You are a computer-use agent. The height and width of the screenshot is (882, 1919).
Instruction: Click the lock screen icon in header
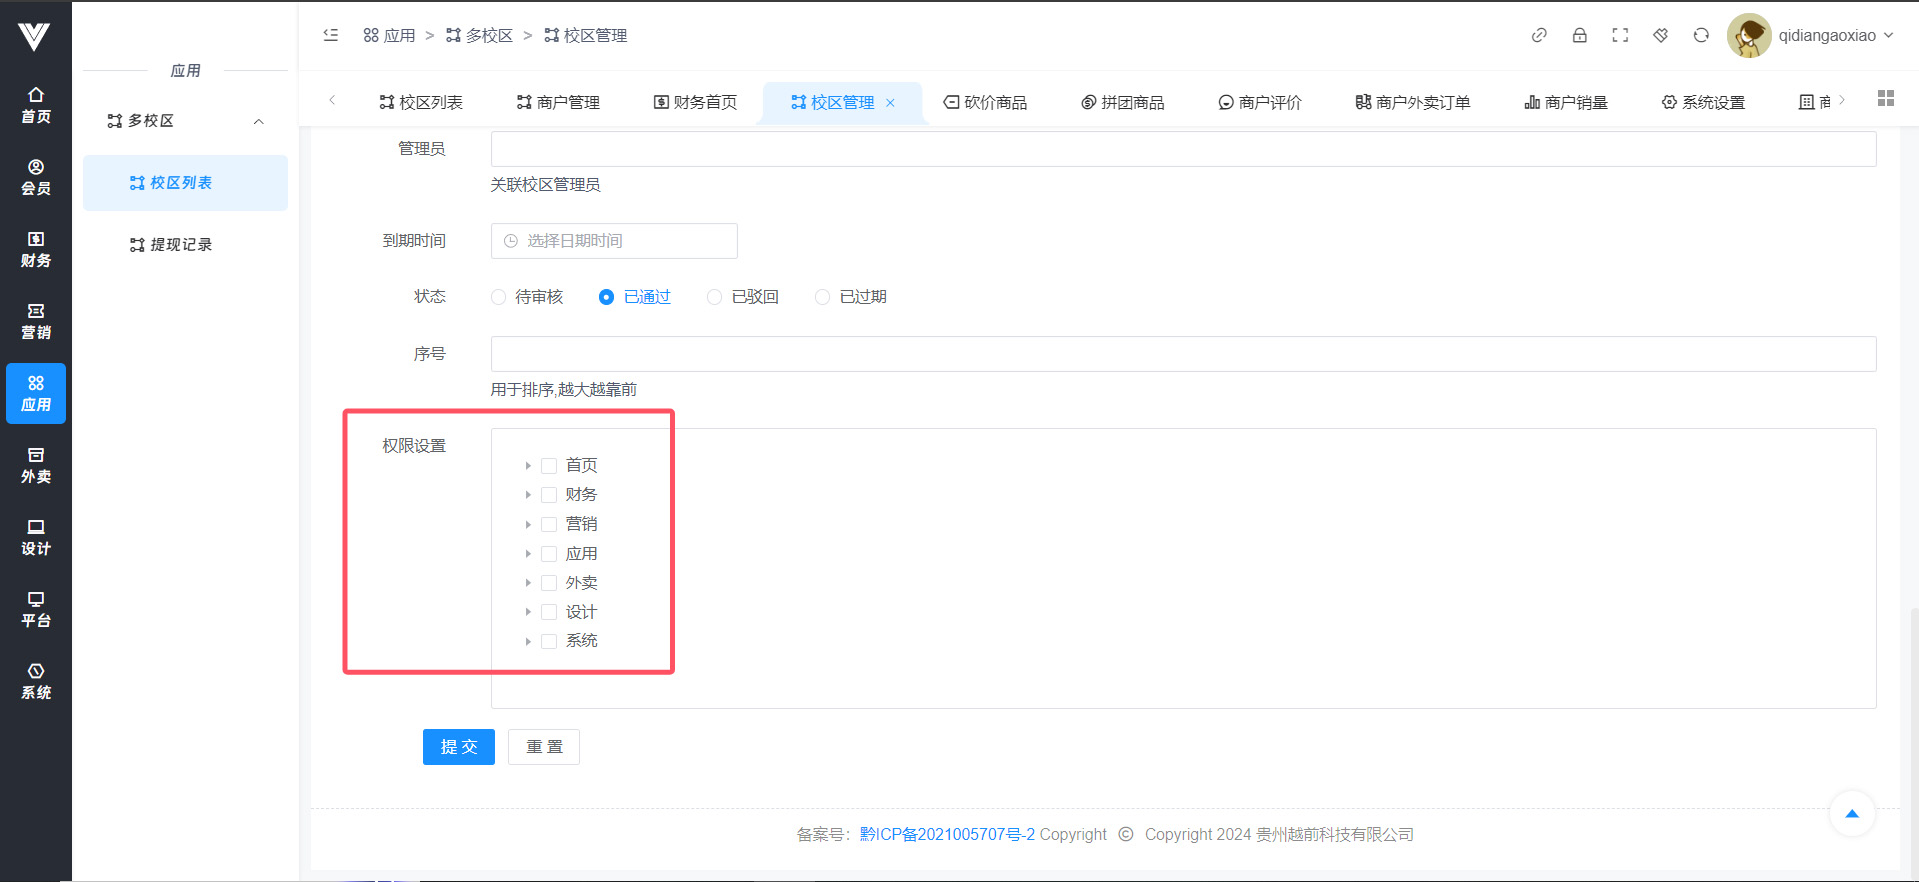click(1579, 36)
